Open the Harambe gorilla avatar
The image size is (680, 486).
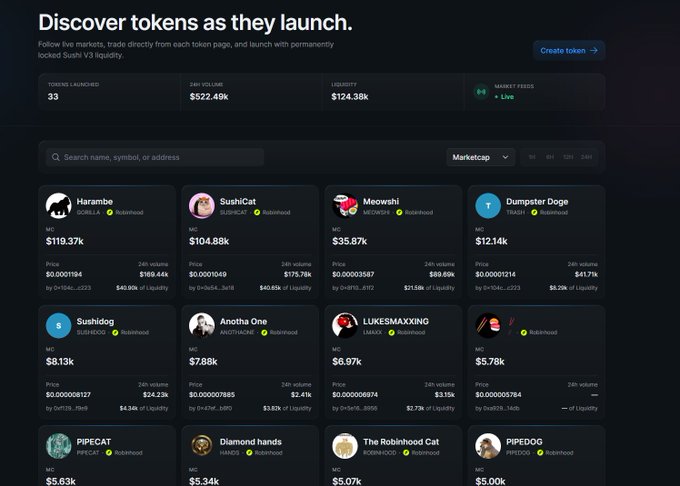[x=59, y=205]
